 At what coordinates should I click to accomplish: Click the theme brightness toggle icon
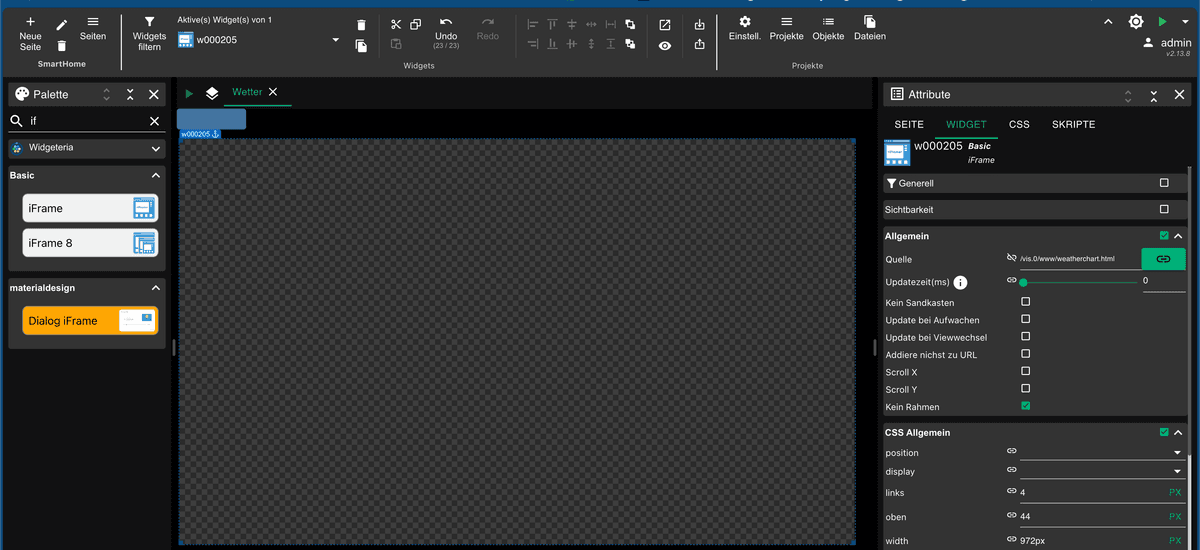tap(1136, 22)
